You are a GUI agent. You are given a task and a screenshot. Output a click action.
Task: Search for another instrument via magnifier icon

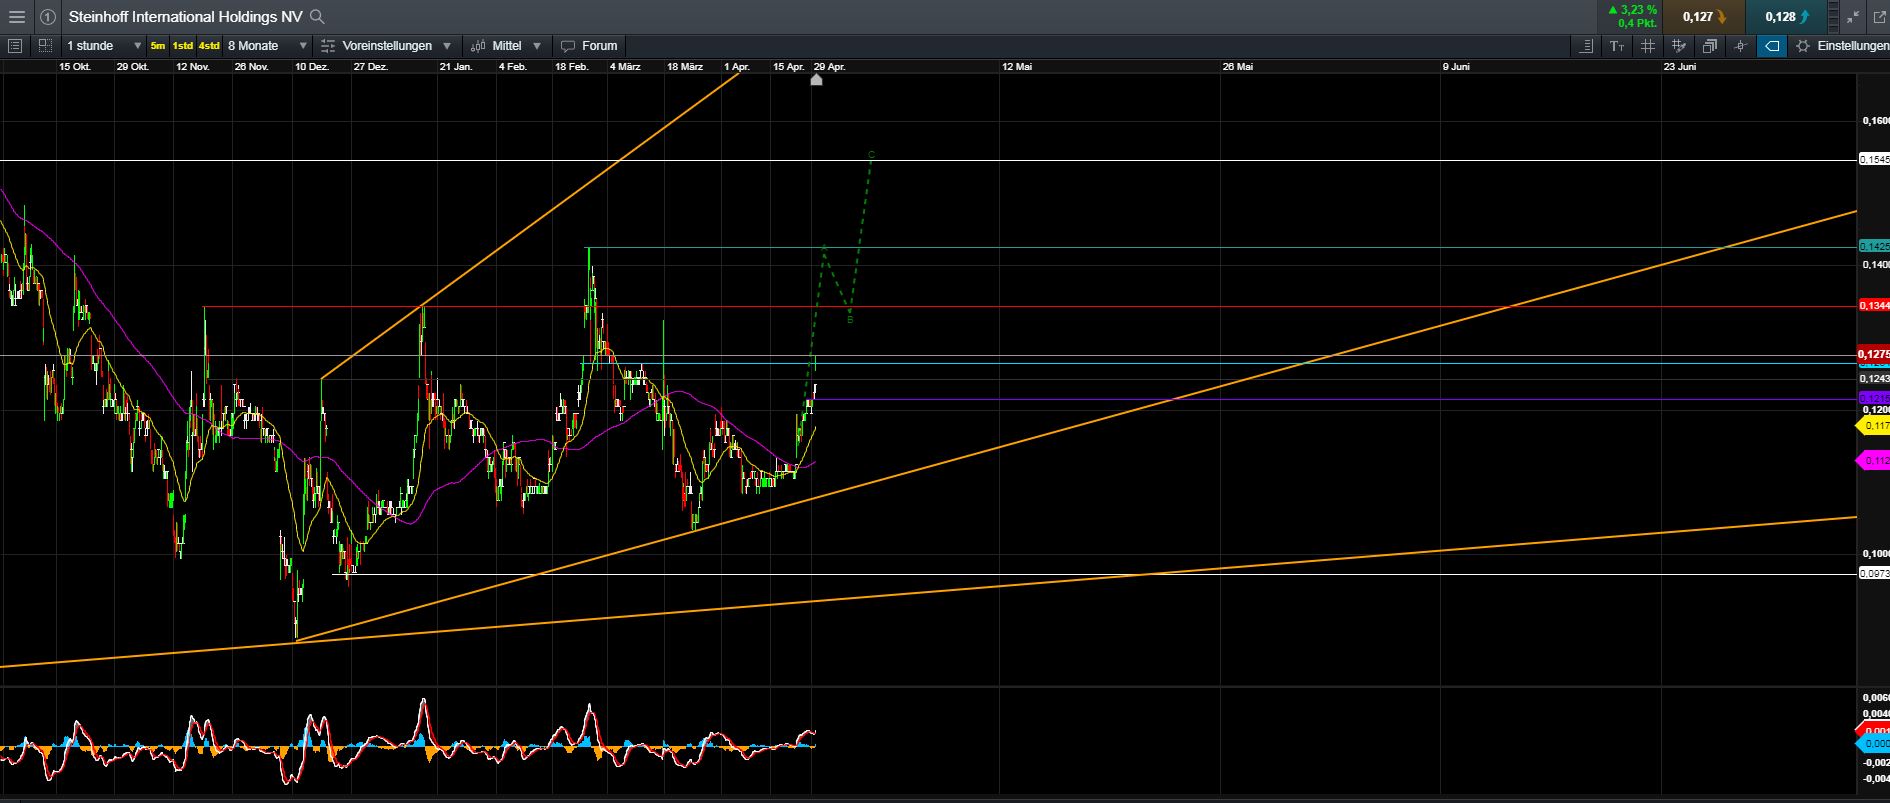pos(317,17)
